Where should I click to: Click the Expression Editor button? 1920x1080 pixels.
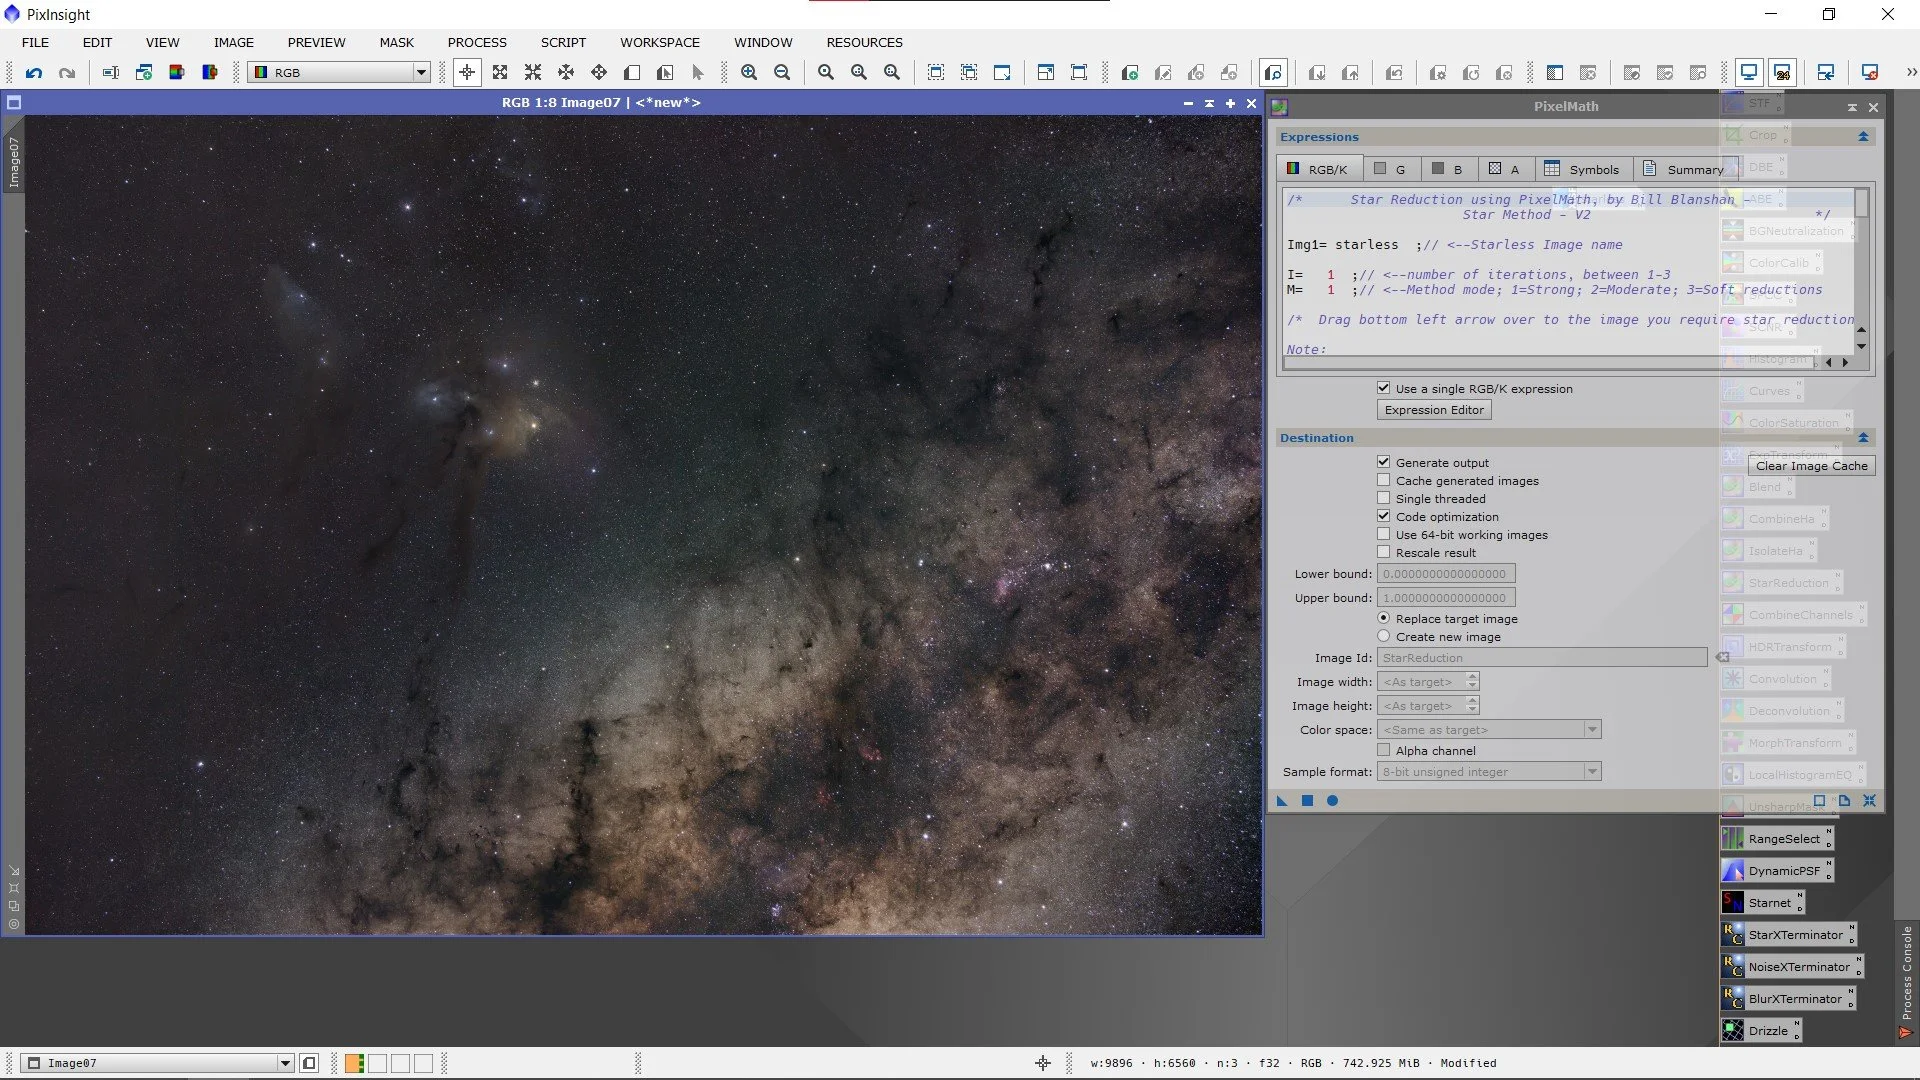point(1434,410)
